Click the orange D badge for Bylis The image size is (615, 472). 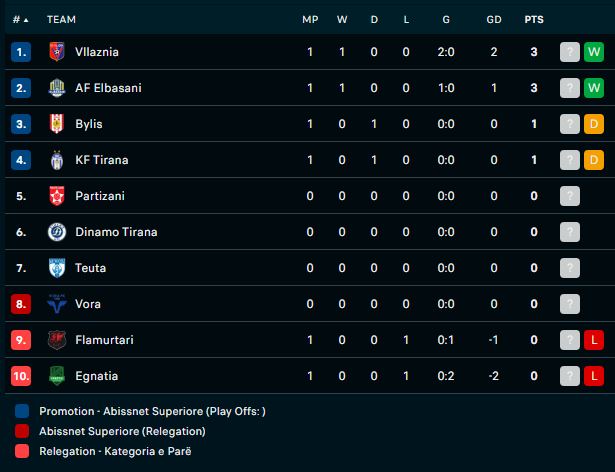594,124
